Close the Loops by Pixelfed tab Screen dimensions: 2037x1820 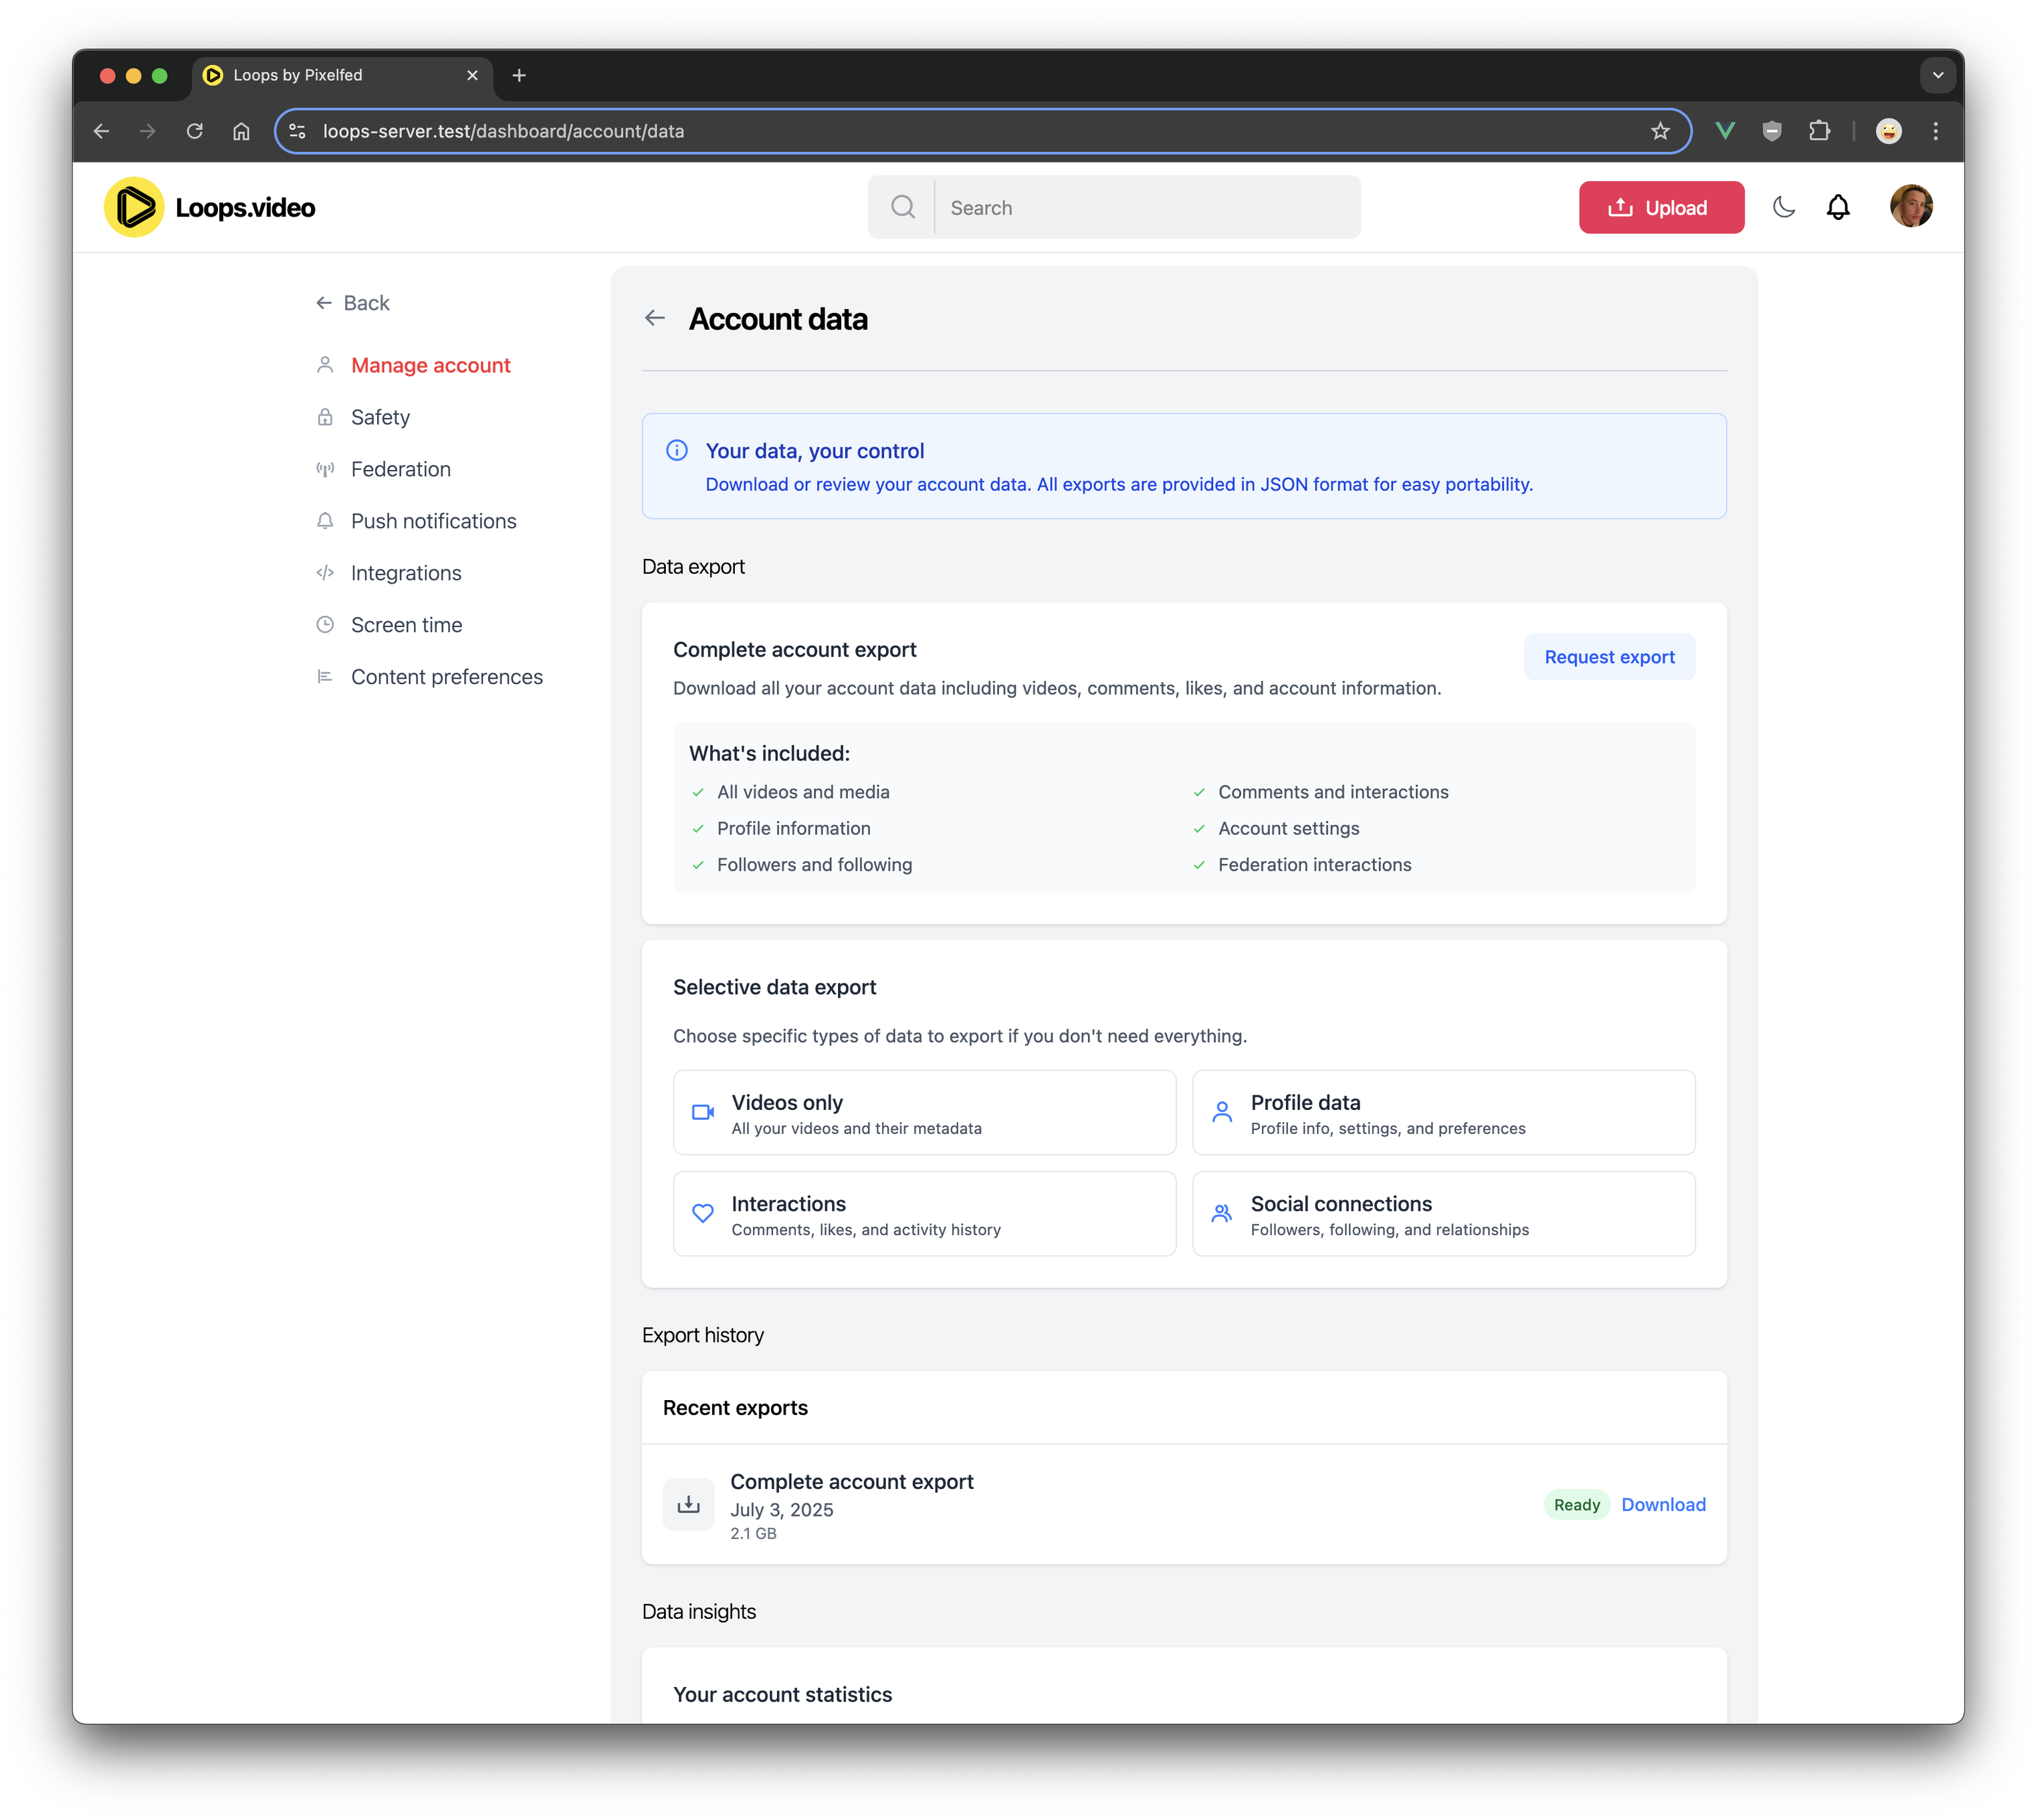click(472, 75)
